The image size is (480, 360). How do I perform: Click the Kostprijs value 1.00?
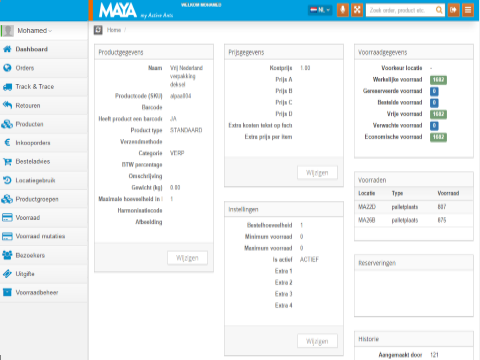pyautogui.click(x=305, y=68)
